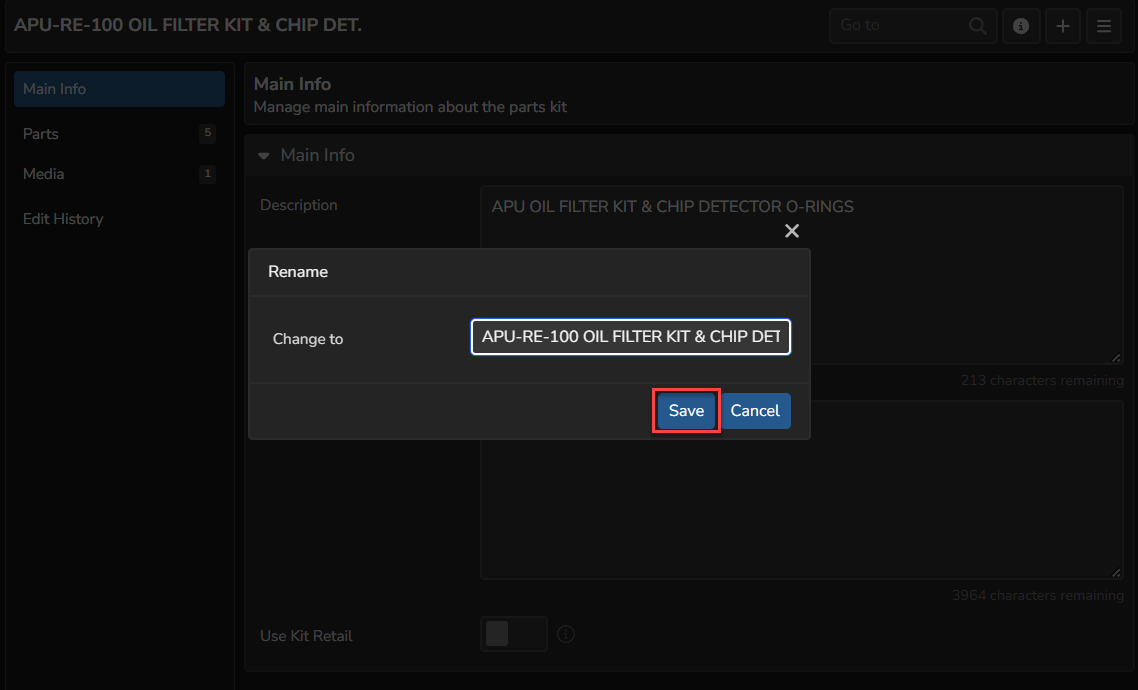Click the Media count badge showing 1
Viewport: 1138px width, 690px height.
(x=207, y=173)
